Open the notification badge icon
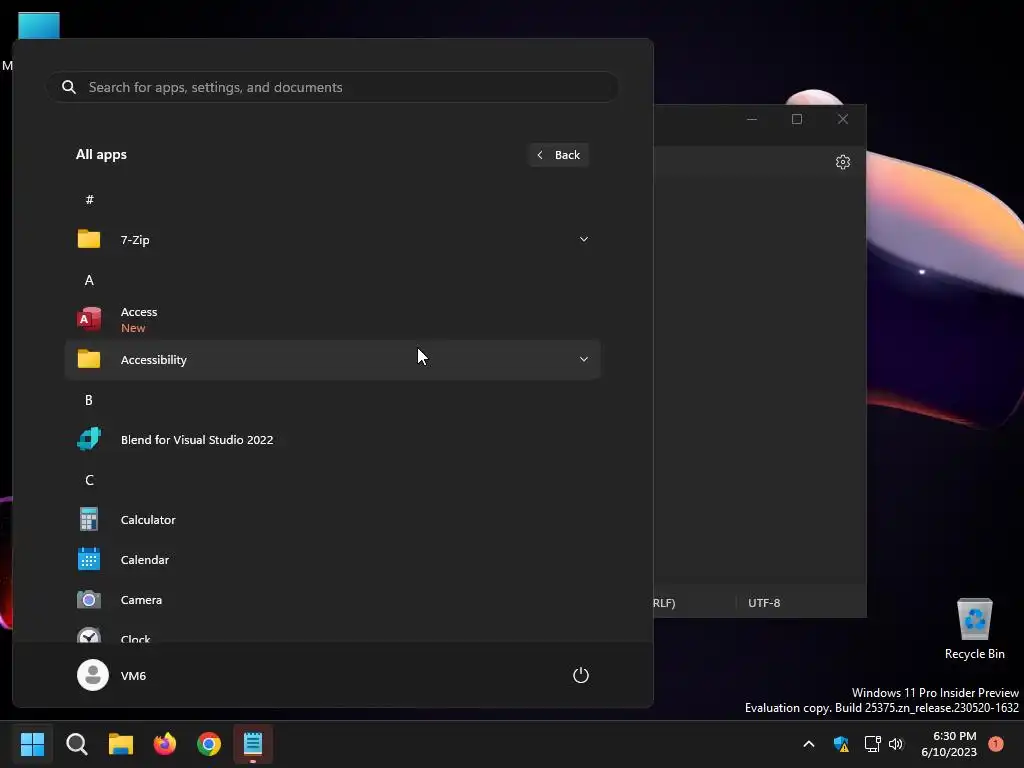 tap(995, 743)
